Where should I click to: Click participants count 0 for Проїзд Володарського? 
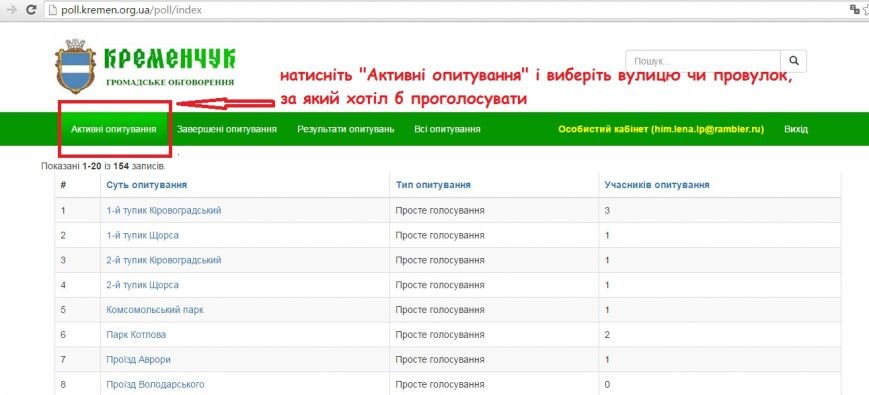pyautogui.click(x=607, y=384)
